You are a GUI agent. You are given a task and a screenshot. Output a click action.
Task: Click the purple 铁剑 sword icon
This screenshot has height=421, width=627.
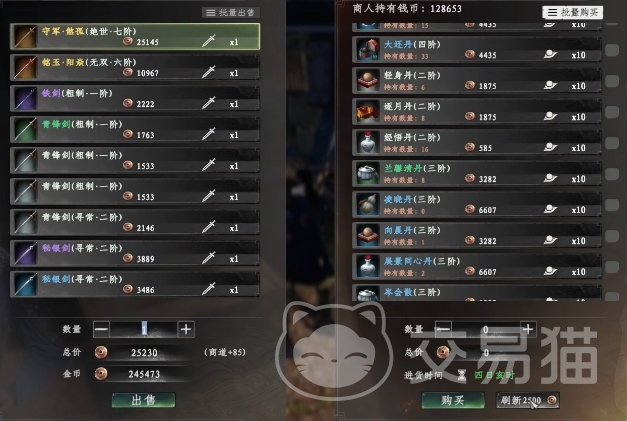point(25,98)
